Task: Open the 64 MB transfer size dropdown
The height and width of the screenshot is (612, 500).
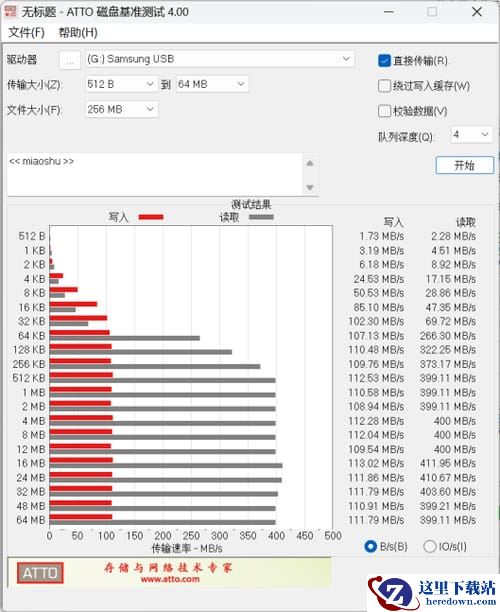Action: point(212,84)
